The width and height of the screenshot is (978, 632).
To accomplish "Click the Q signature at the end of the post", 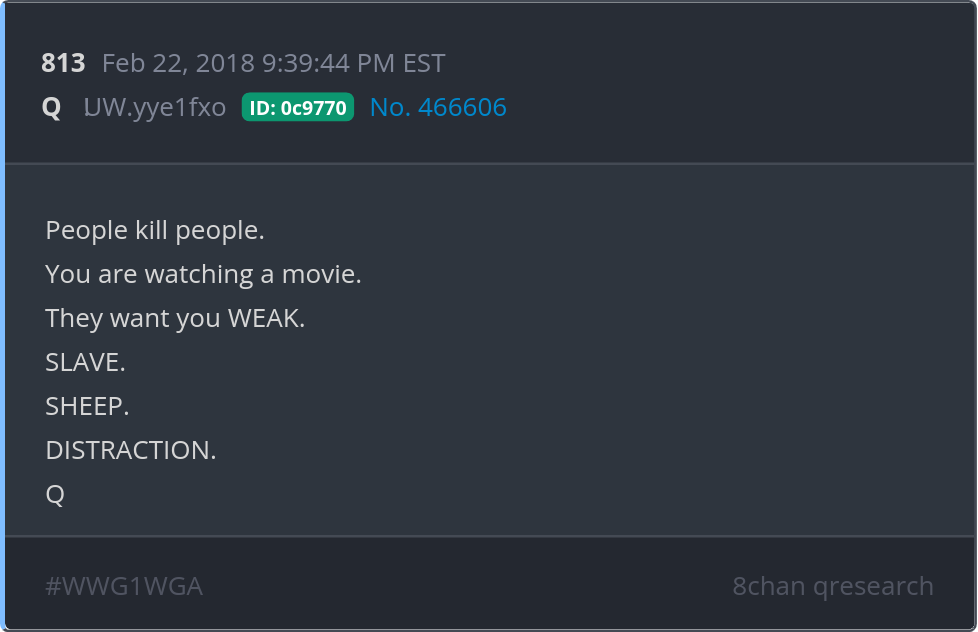I will point(55,495).
